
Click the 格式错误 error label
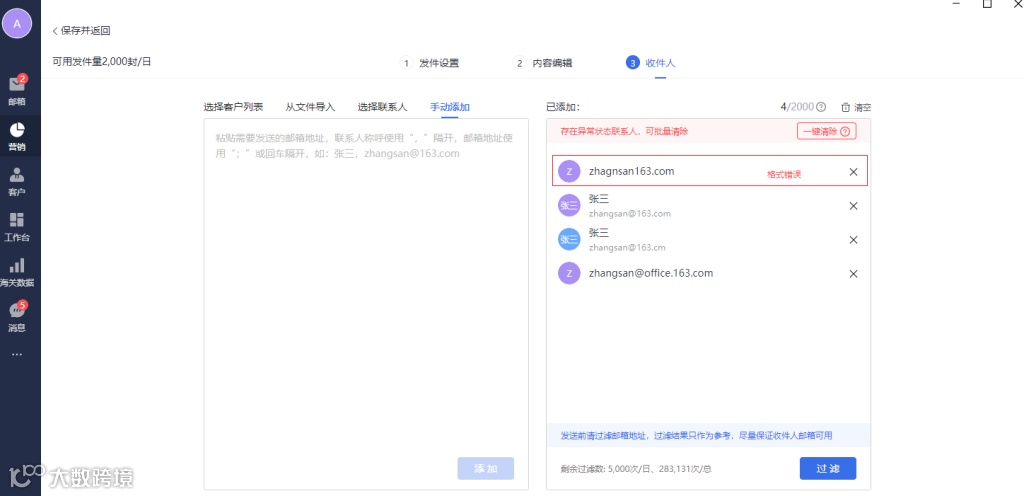784,174
